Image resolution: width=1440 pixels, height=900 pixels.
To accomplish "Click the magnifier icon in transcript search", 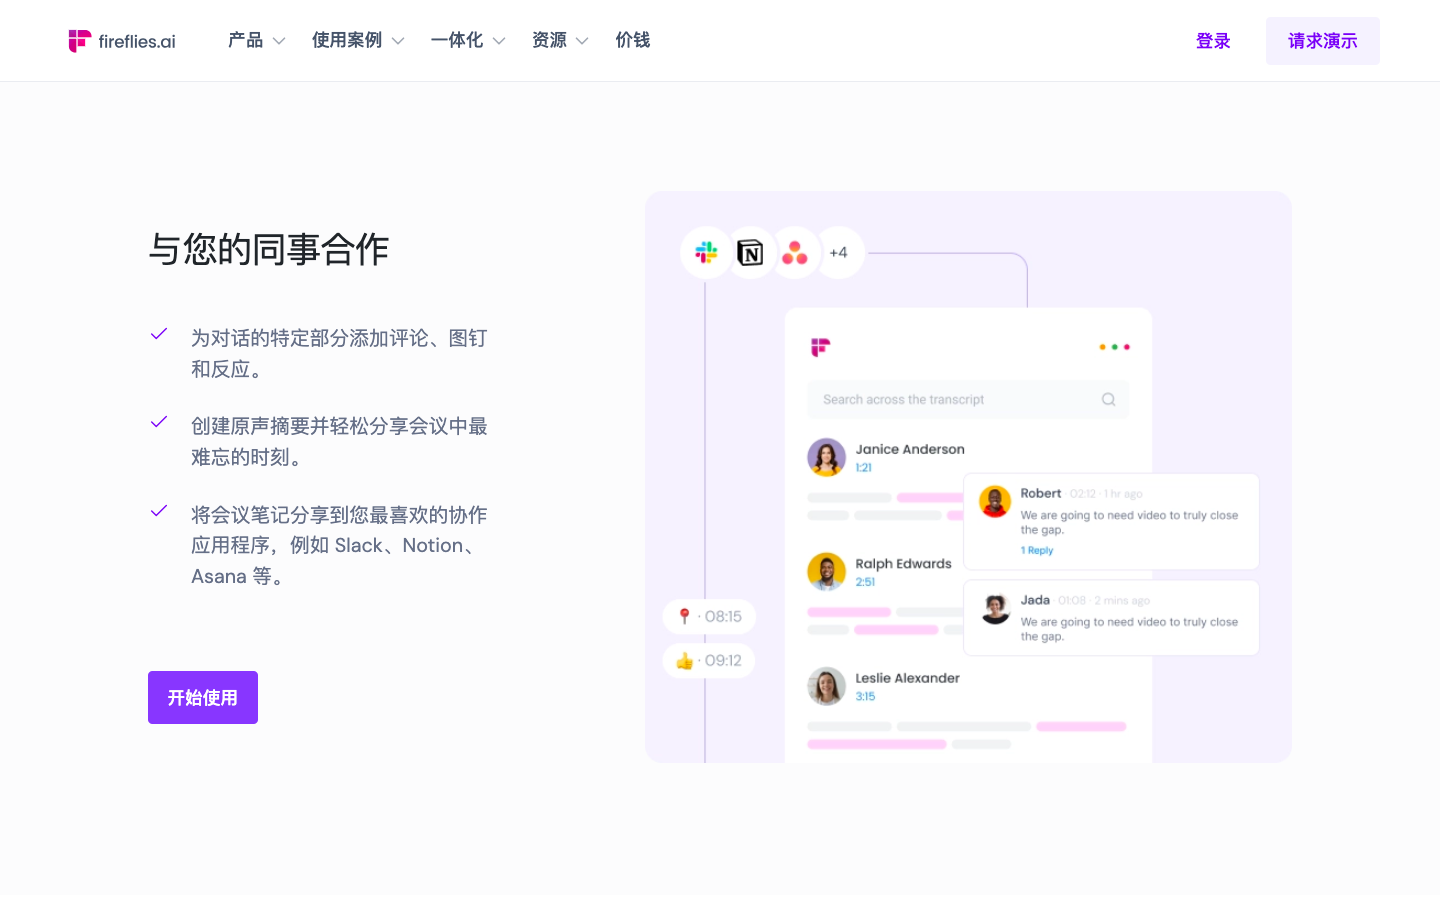I will click(x=1108, y=400).
